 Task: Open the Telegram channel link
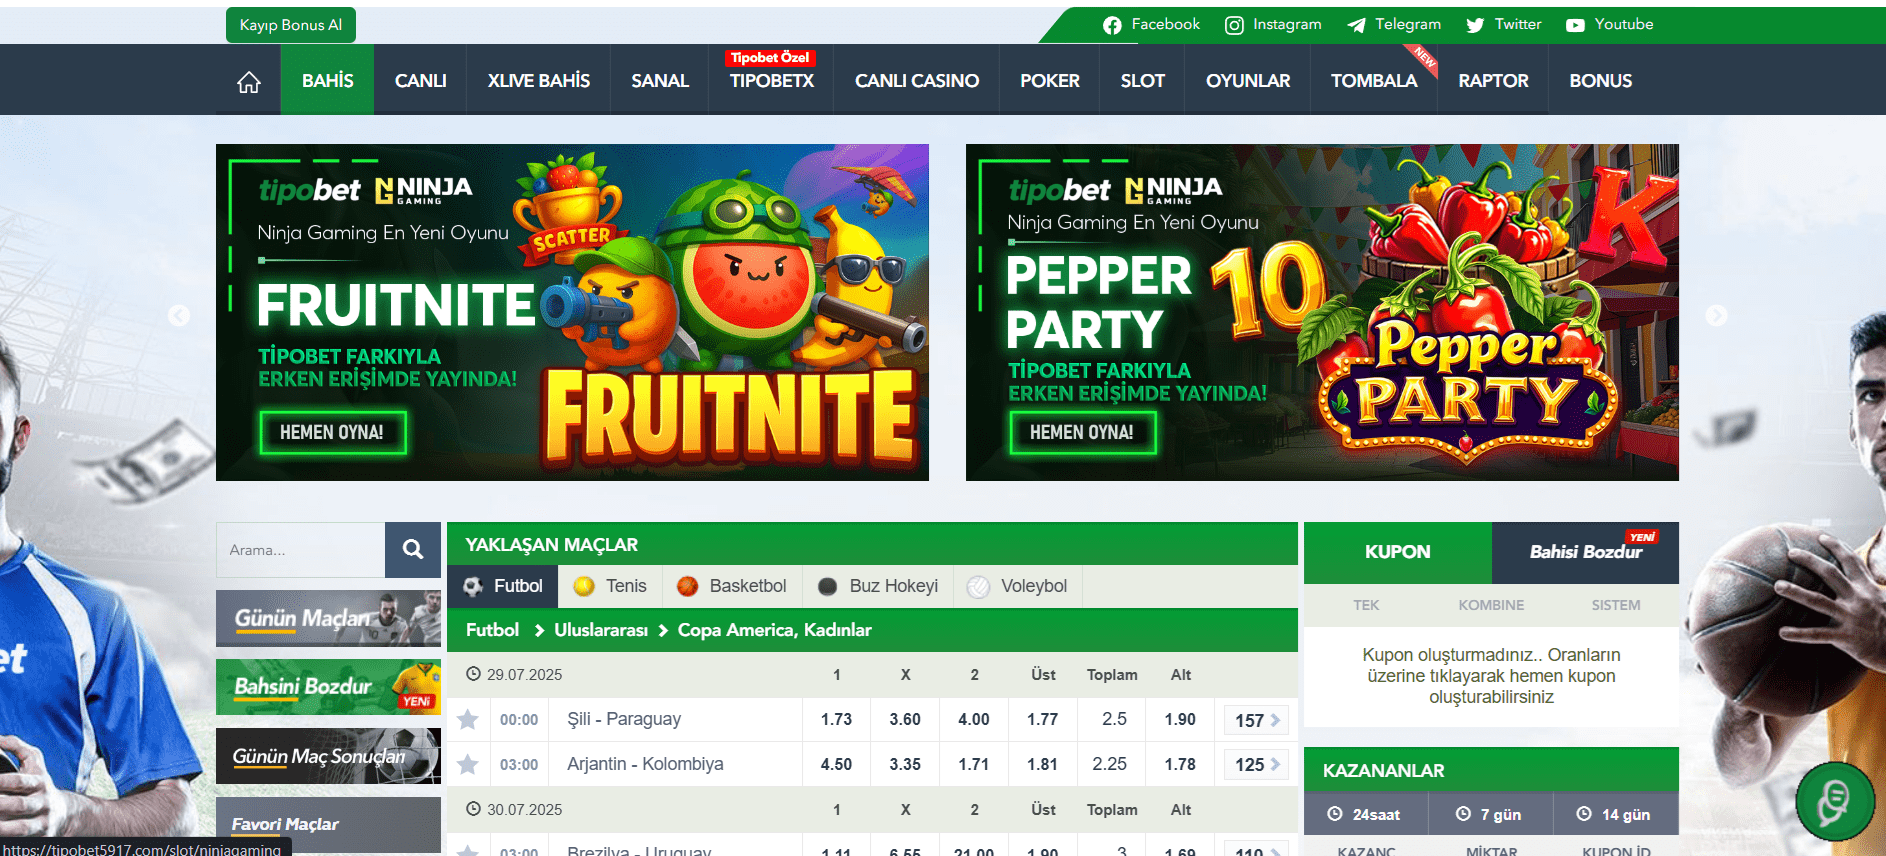click(1394, 24)
